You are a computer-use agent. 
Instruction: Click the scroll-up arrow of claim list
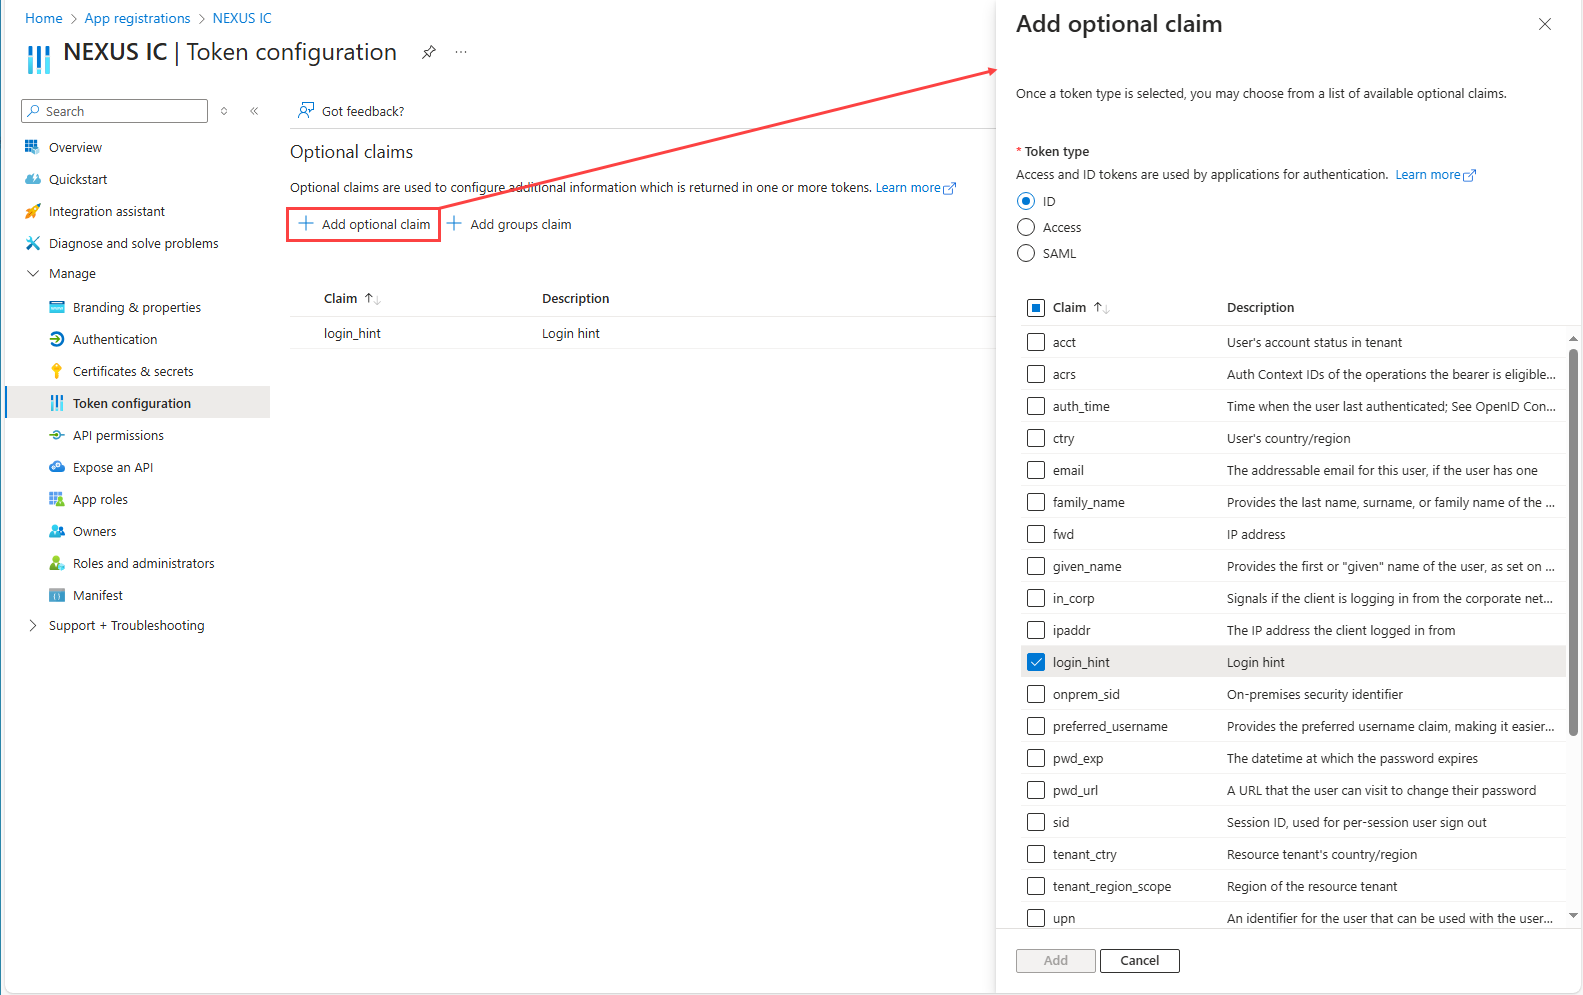[x=1573, y=339]
